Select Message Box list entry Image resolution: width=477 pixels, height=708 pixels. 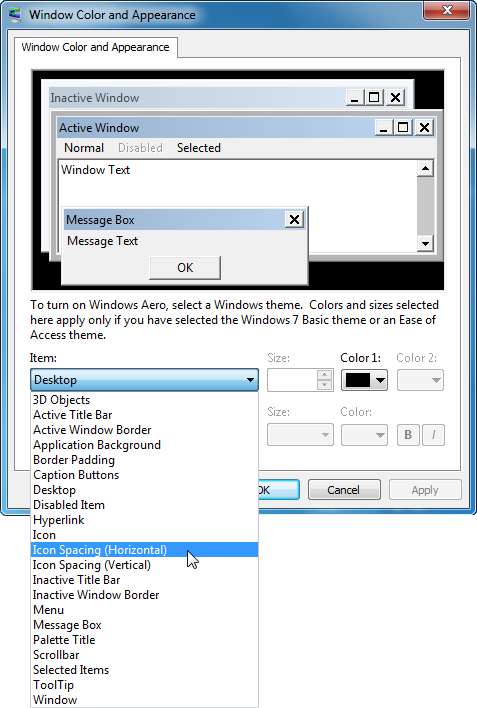click(x=145, y=625)
